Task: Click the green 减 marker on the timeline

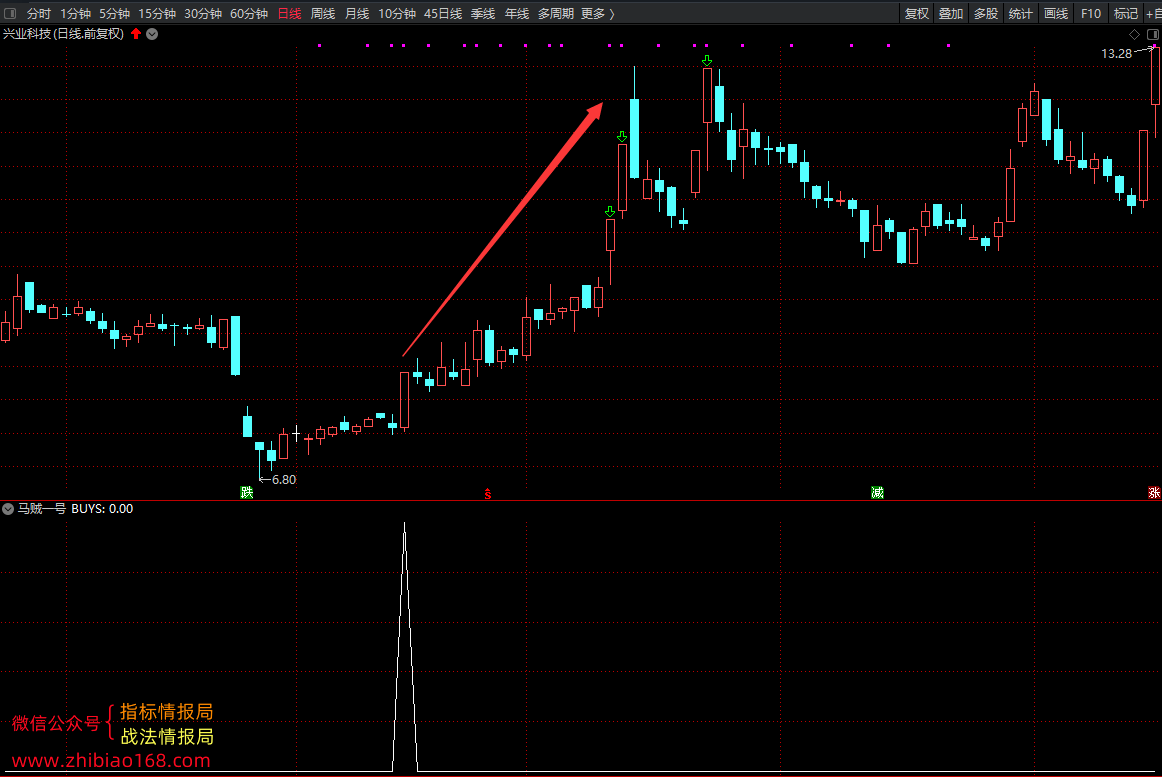Action: point(877,492)
